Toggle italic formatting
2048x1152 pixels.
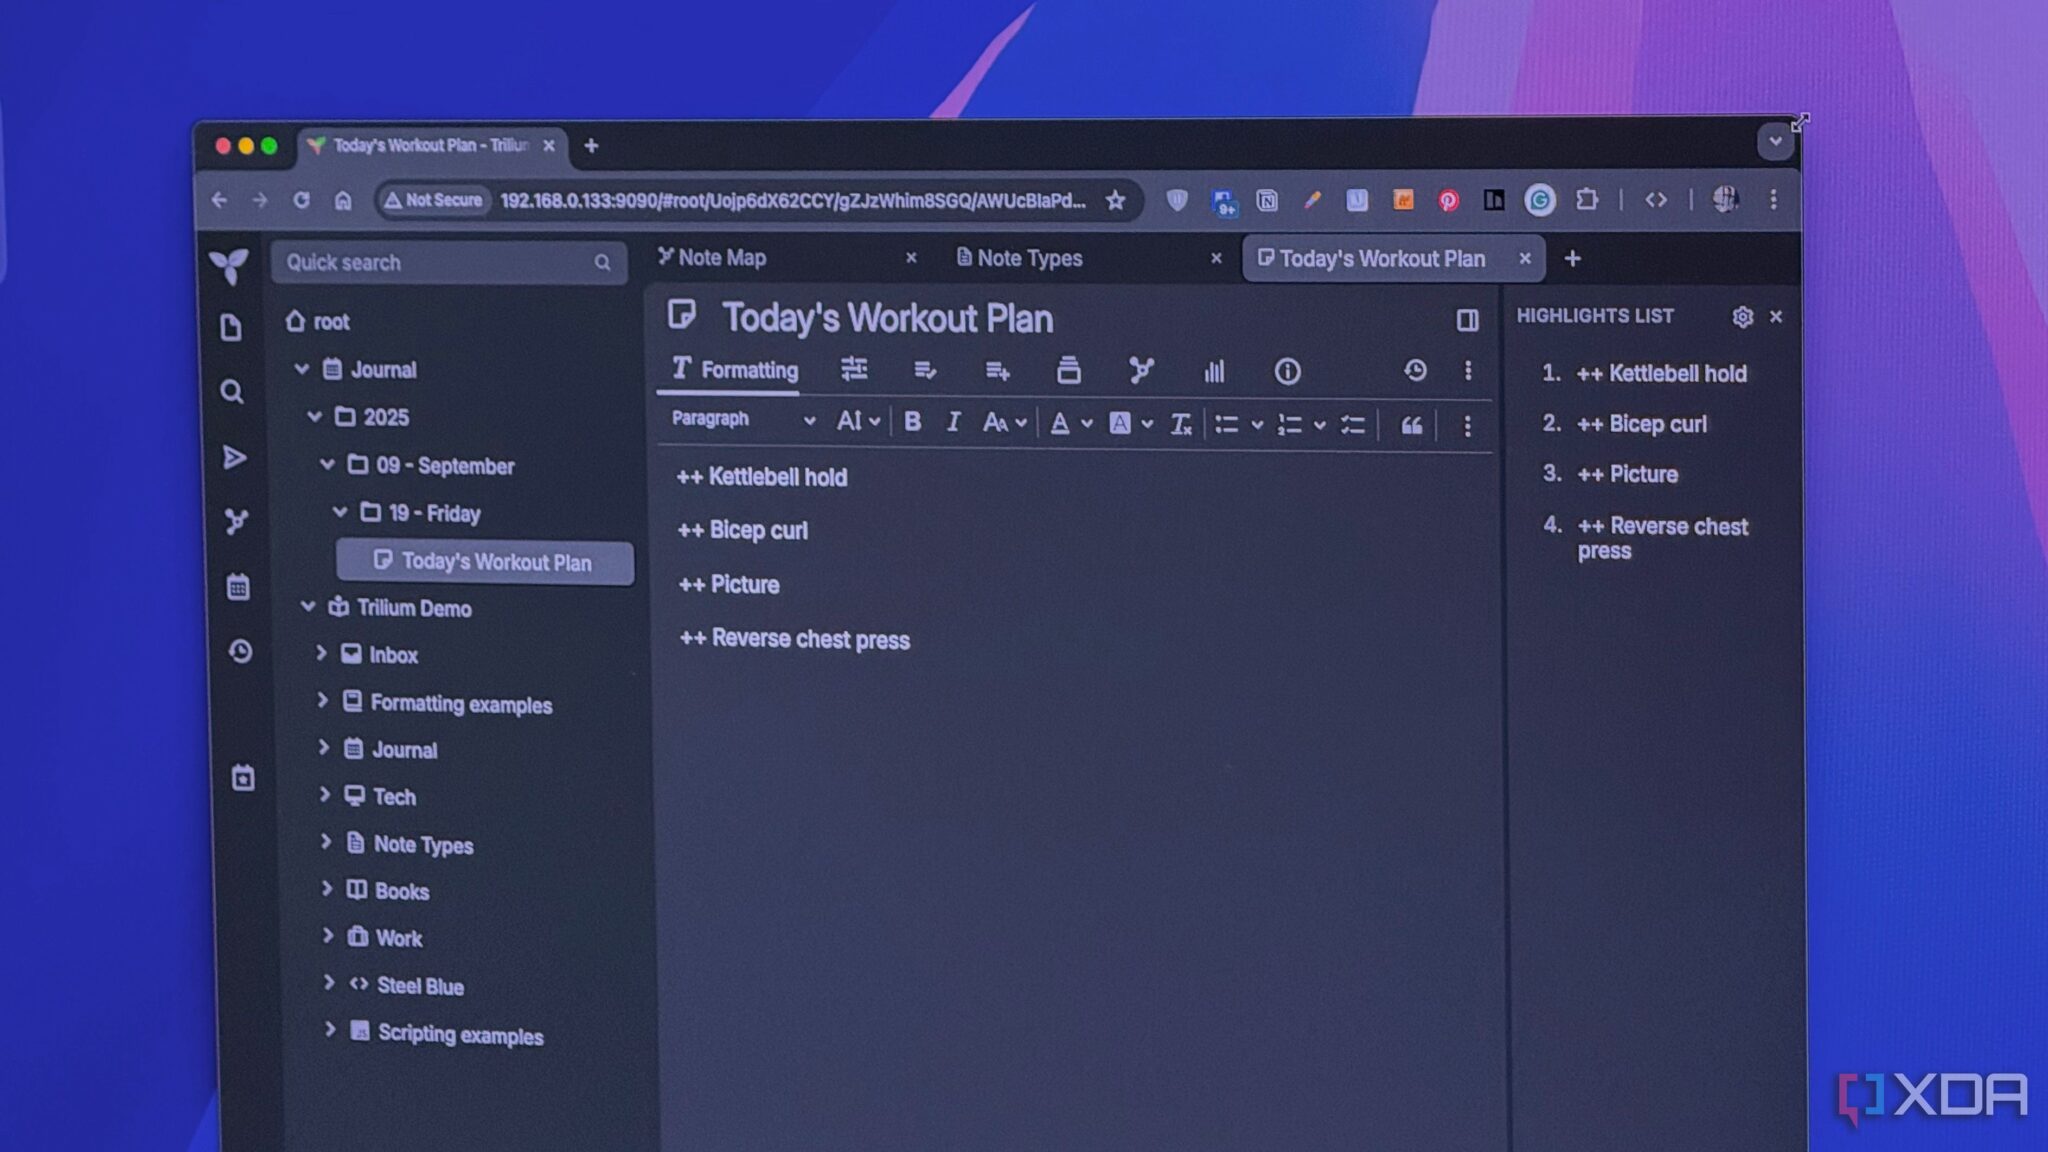tap(953, 422)
